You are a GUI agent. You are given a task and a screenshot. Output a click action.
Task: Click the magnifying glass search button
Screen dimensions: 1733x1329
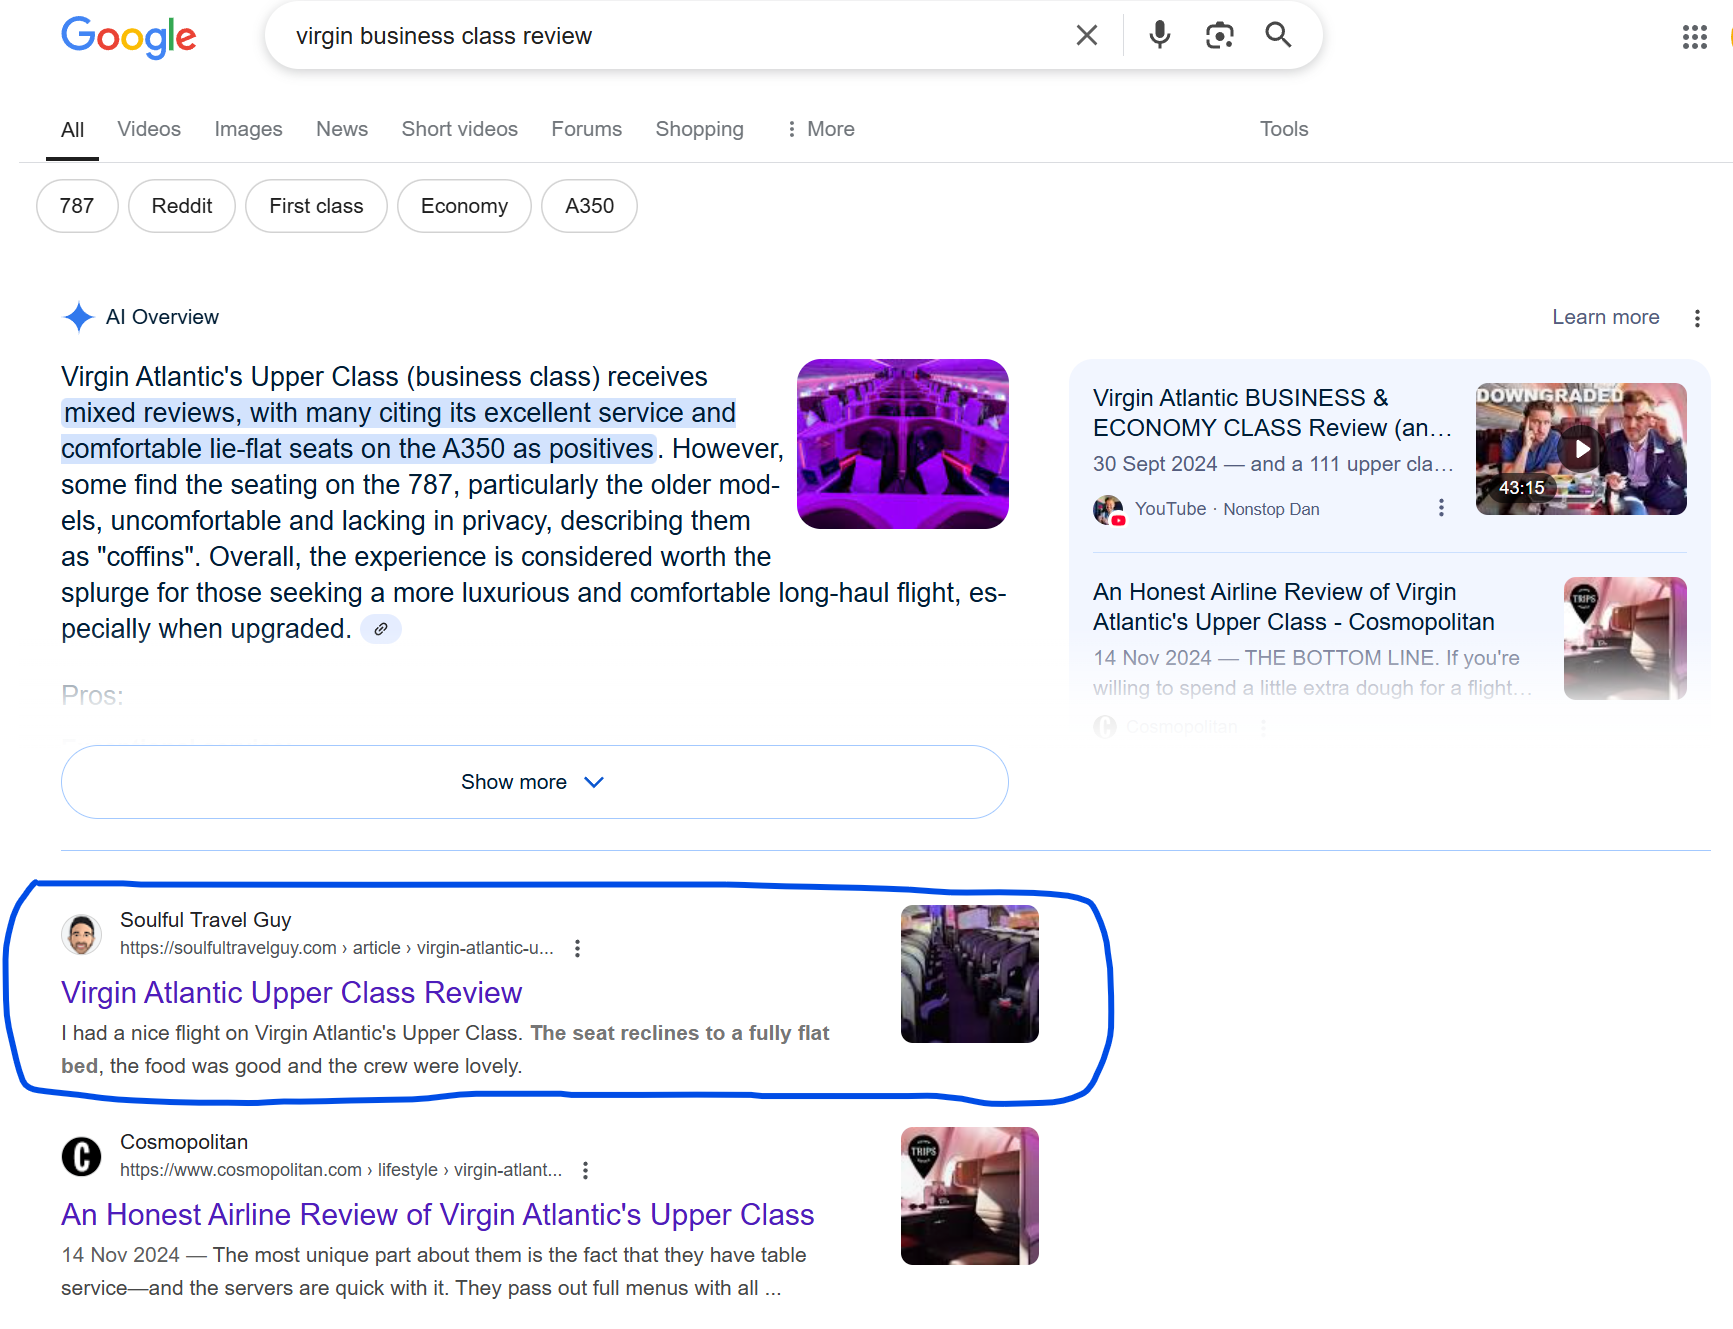pyautogui.click(x=1278, y=36)
